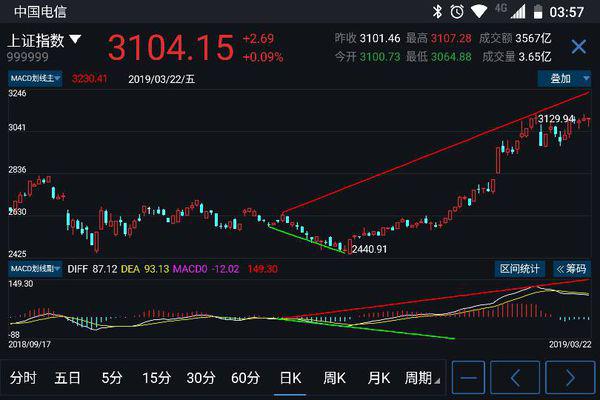Switch to 周K weekly candlestick chart
The height and width of the screenshot is (400, 600).
click(x=334, y=378)
